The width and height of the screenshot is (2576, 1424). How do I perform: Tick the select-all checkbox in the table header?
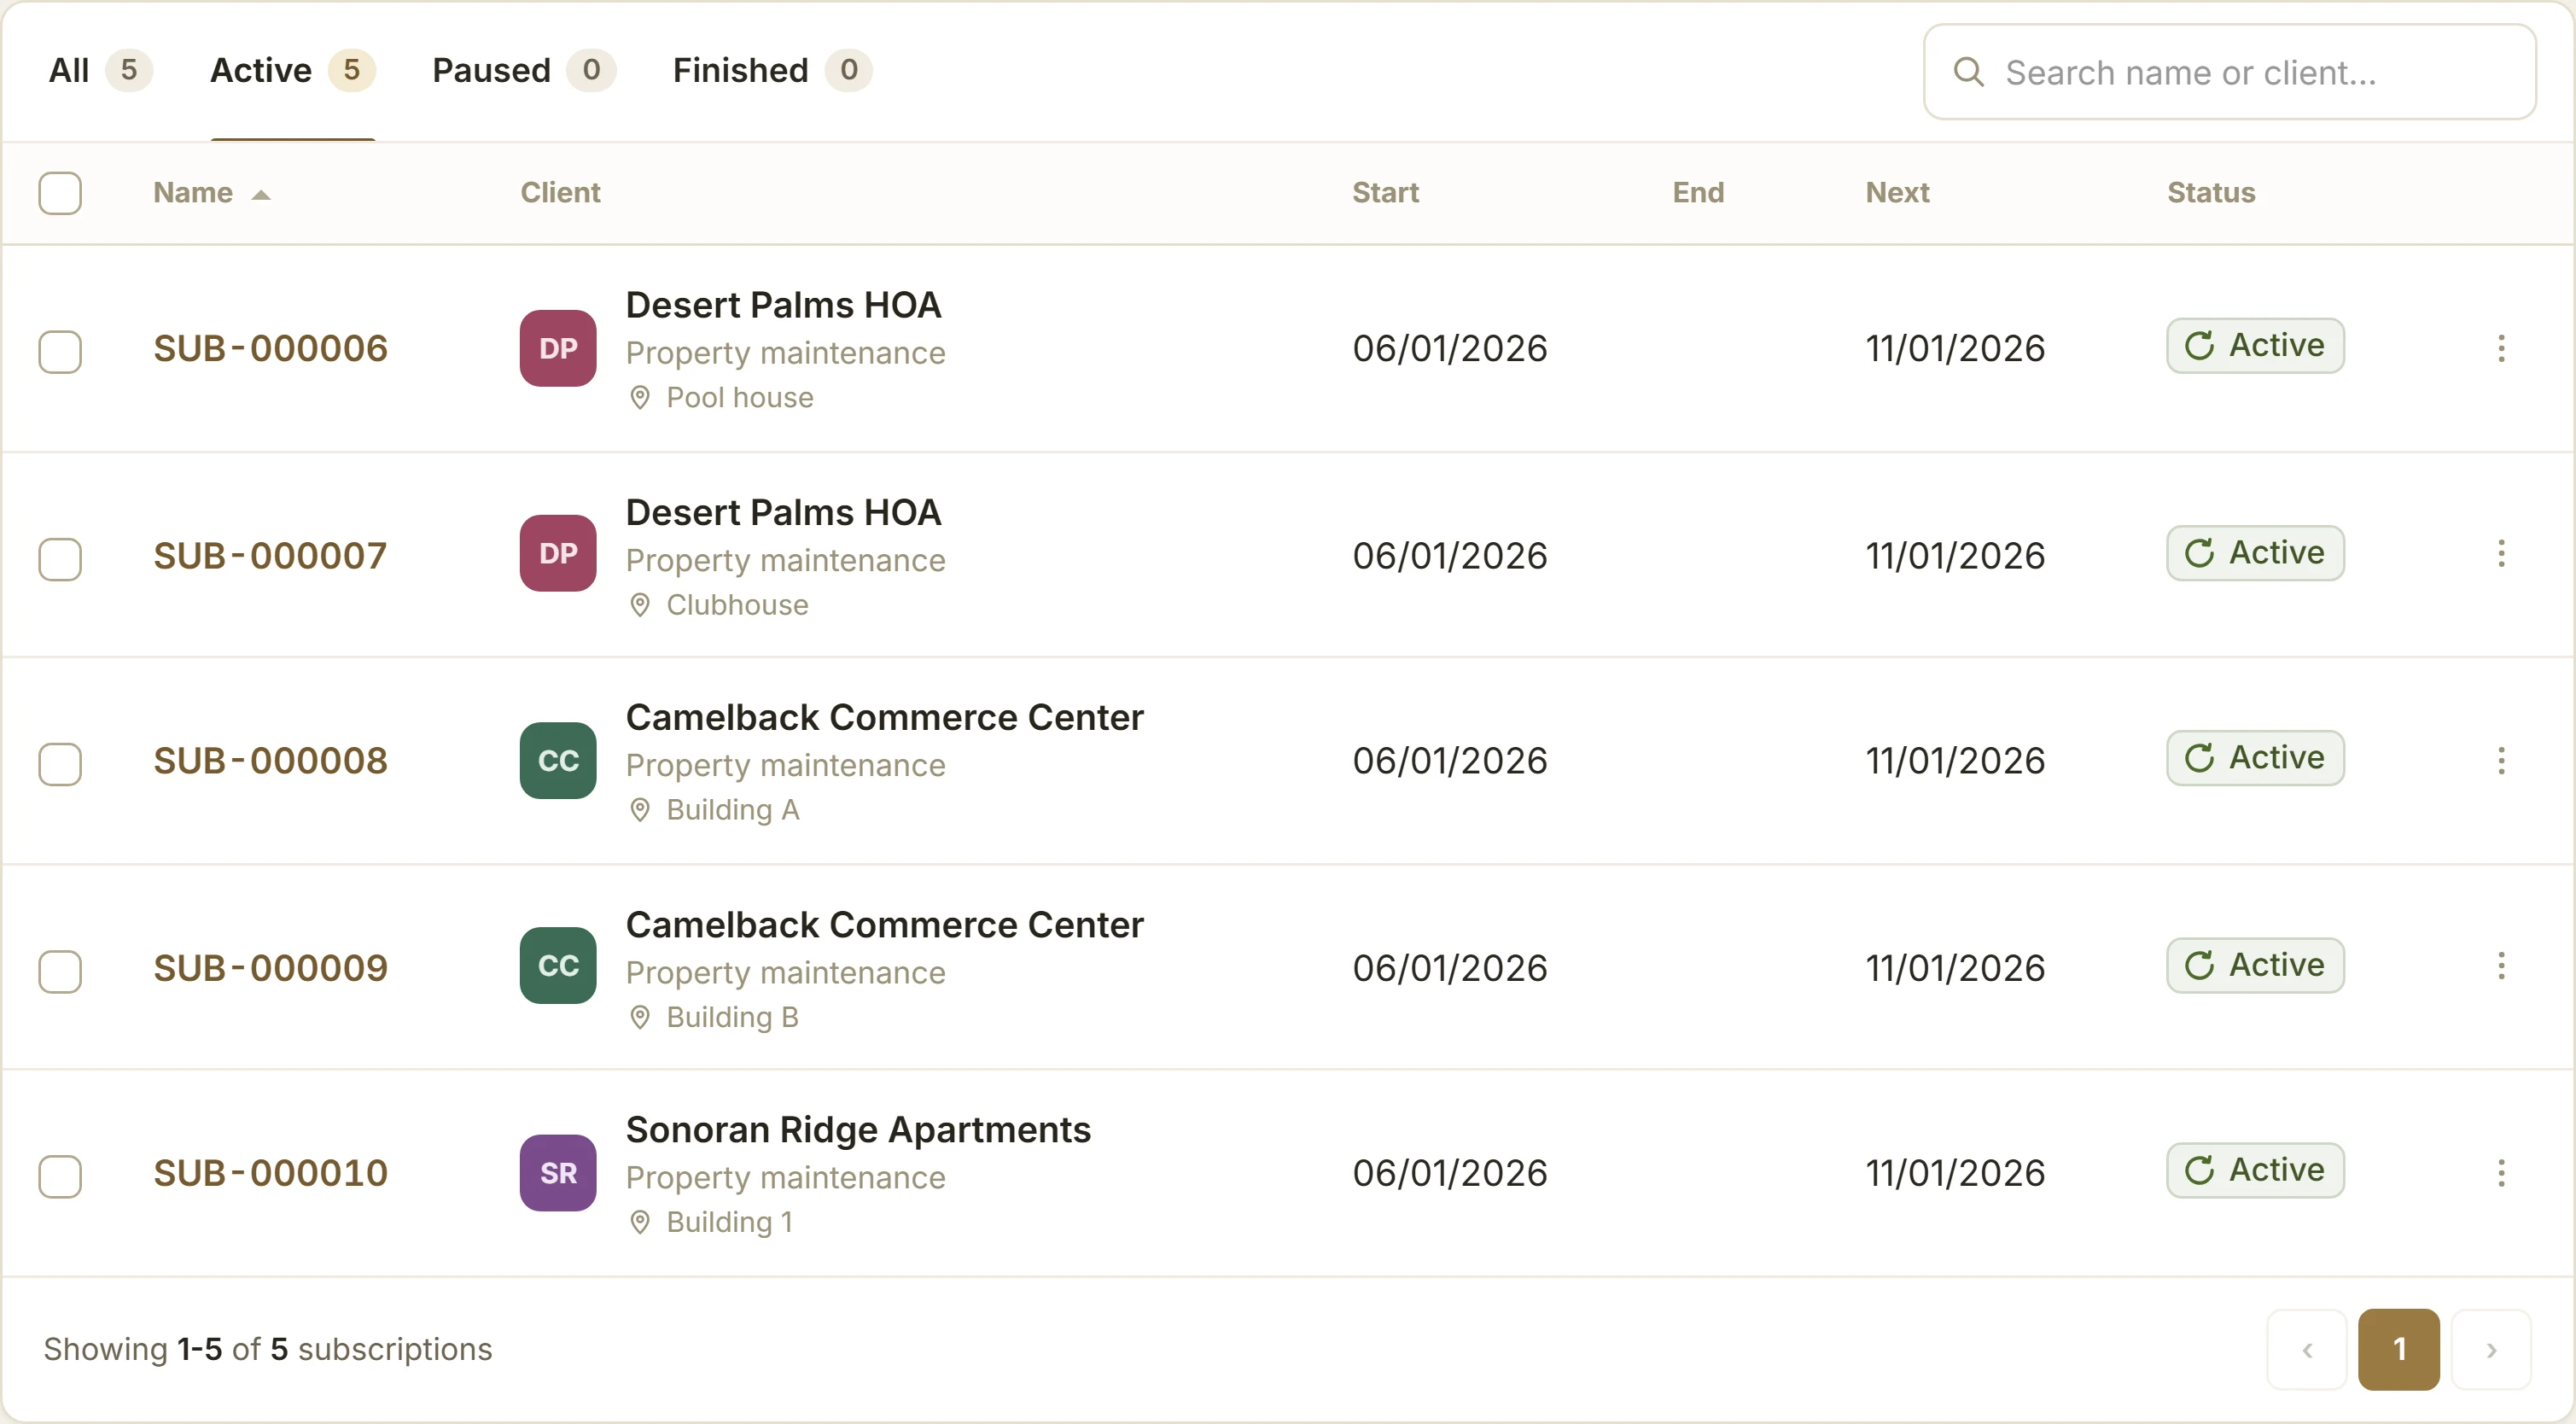tap(60, 193)
